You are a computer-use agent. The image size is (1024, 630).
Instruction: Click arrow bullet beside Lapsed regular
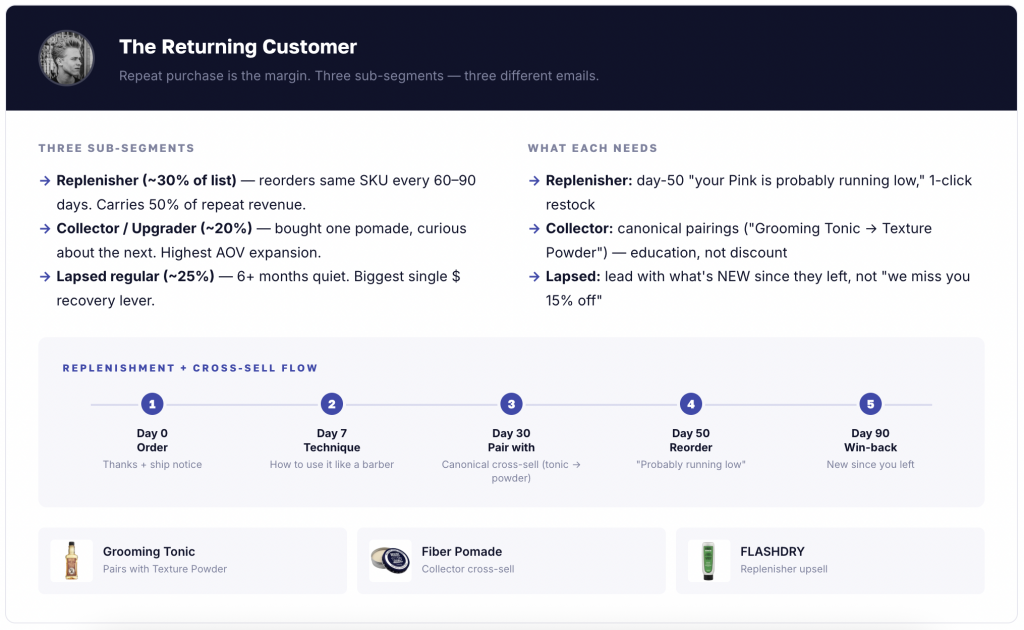click(x=45, y=277)
